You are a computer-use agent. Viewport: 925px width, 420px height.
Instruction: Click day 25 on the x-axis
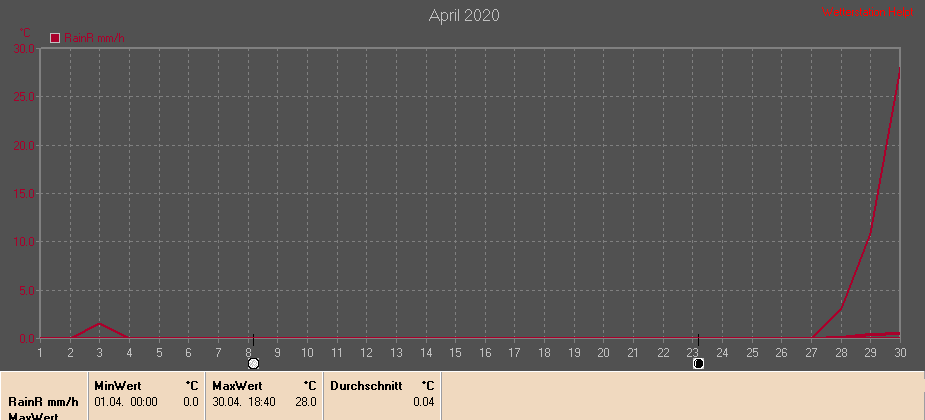click(752, 353)
